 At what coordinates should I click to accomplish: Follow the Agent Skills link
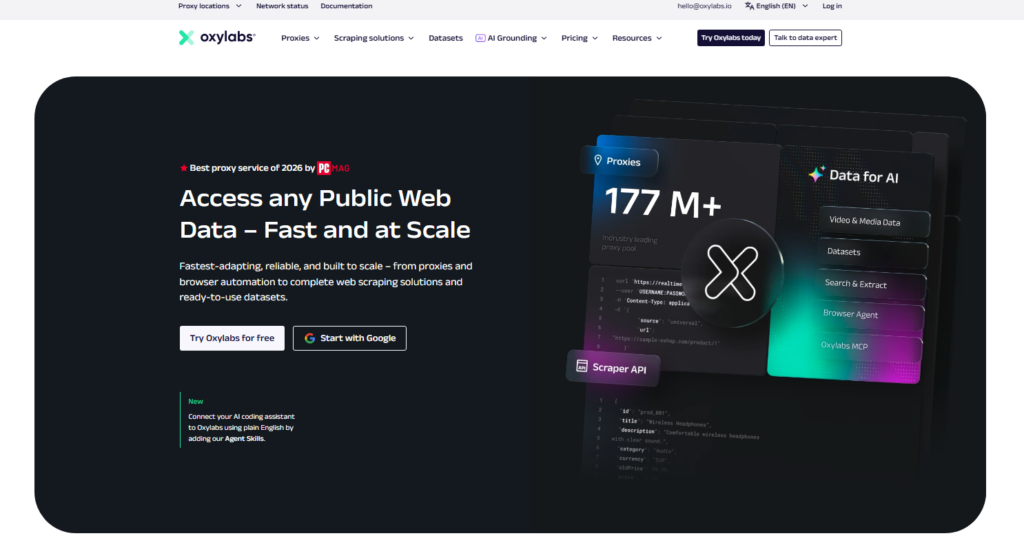tap(244, 438)
